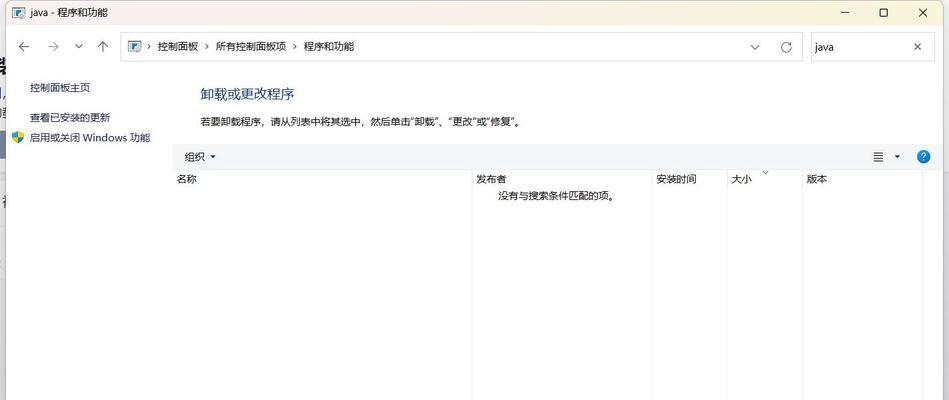Select the 程序和功能 breadcrumb
949x400 pixels.
click(329, 47)
